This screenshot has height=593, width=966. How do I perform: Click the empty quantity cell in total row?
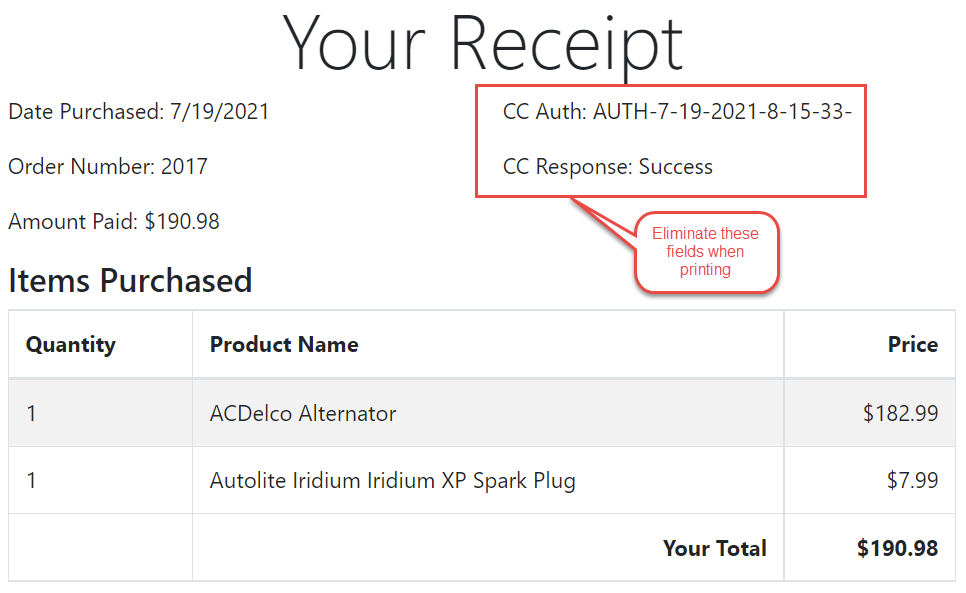pyautogui.click(x=100, y=548)
